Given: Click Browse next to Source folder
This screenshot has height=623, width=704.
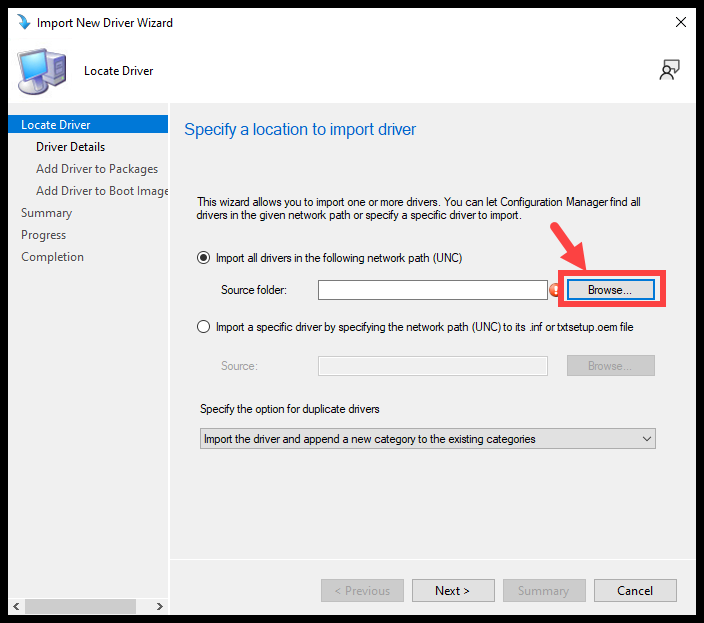Looking at the screenshot, I should (x=610, y=290).
